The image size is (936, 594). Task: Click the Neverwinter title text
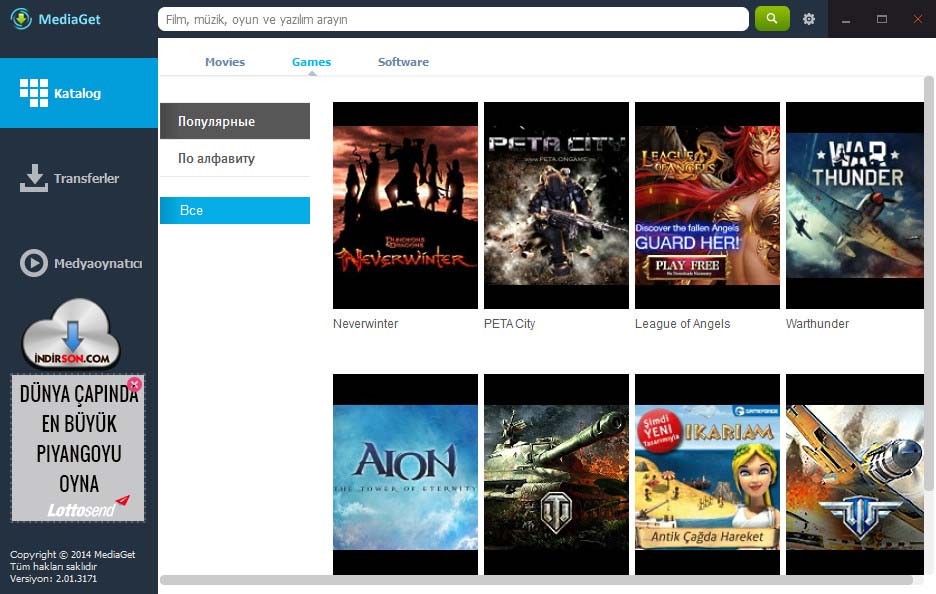[x=365, y=324]
